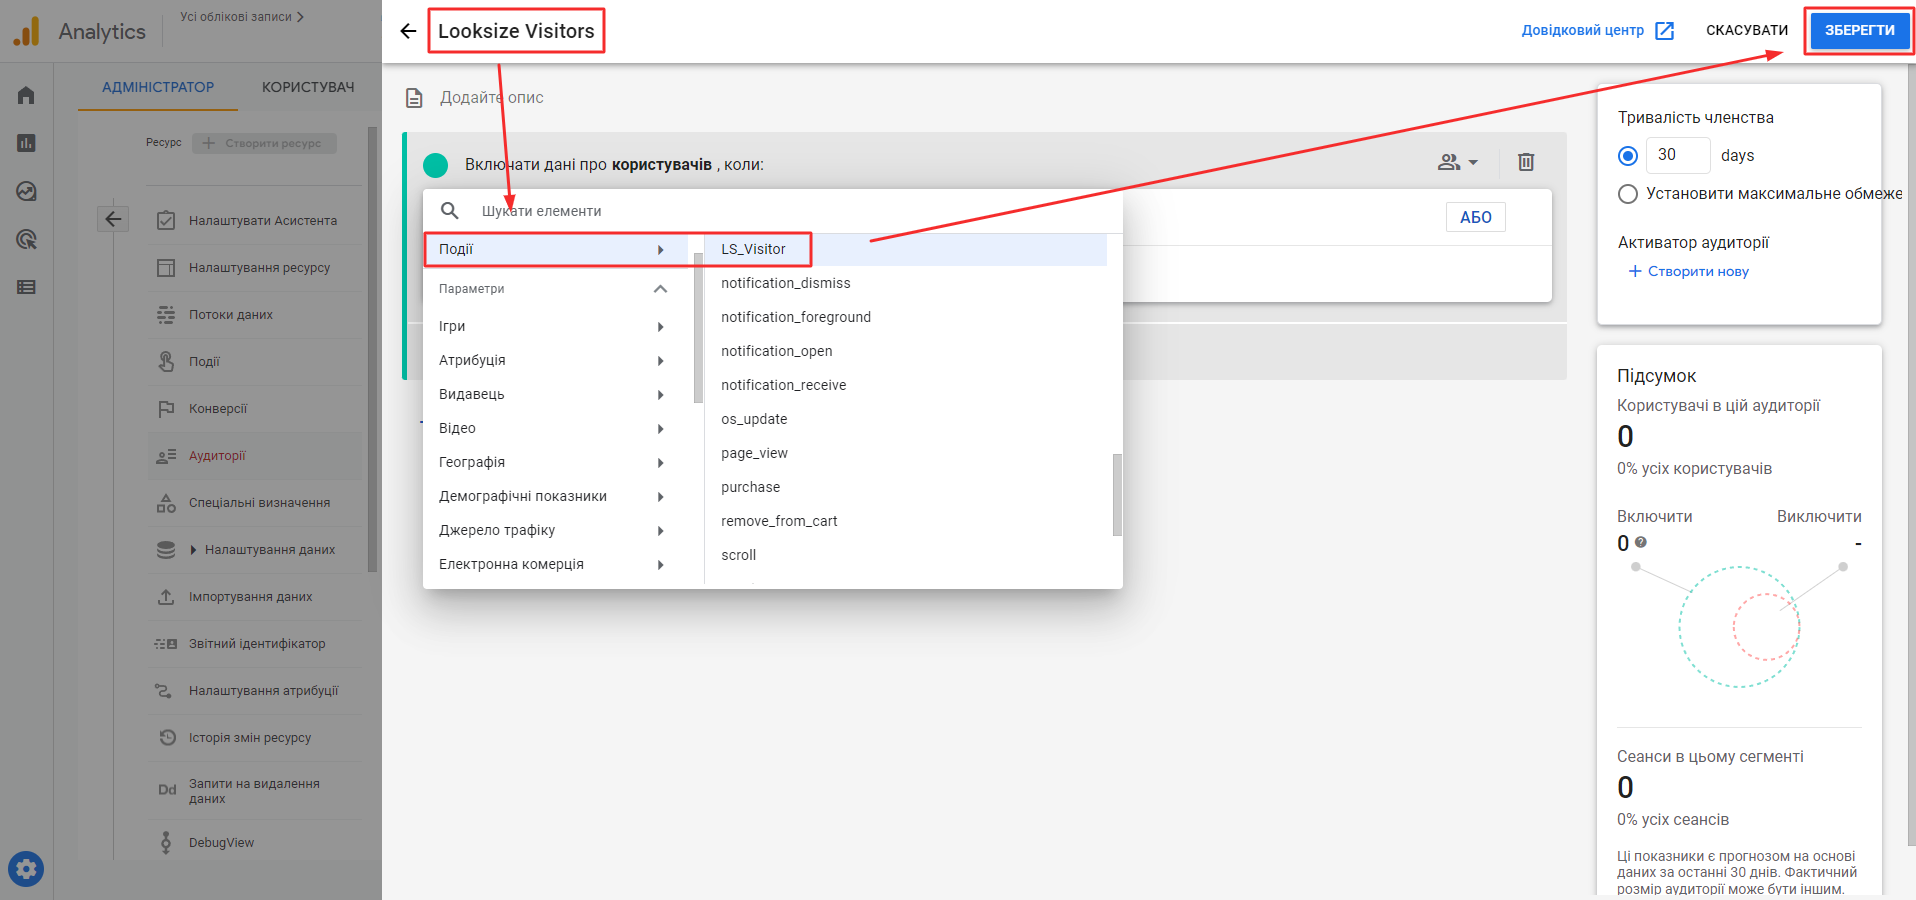Click Створити ресурс button
The image size is (1916, 900).
tap(264, 143)
